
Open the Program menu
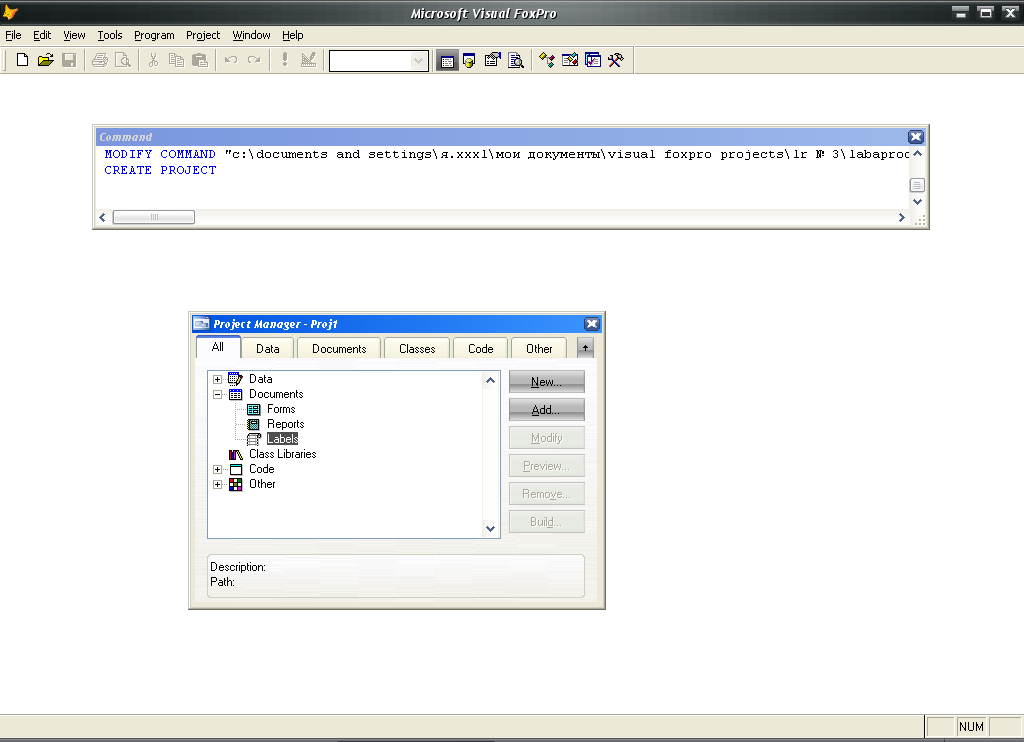click(x=154, y=35)
